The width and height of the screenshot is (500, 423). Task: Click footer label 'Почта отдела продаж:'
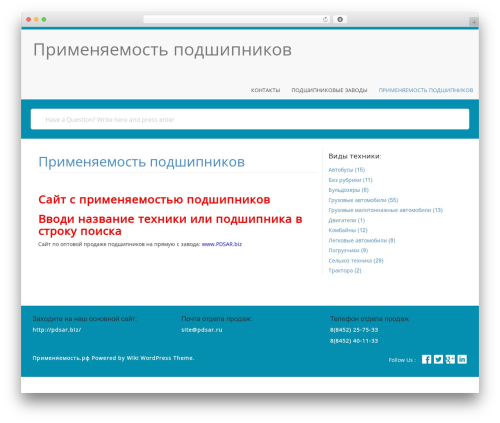(217, 319)
